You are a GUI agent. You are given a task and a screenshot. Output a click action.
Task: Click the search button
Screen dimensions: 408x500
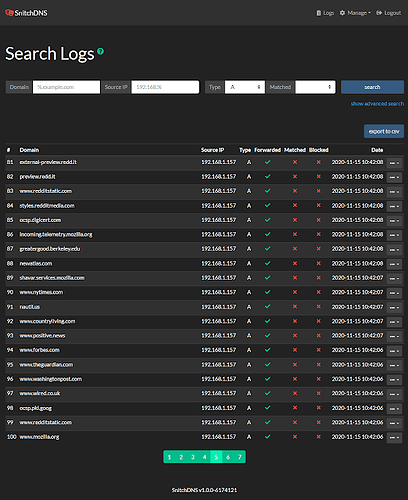(x=372, y=87)
